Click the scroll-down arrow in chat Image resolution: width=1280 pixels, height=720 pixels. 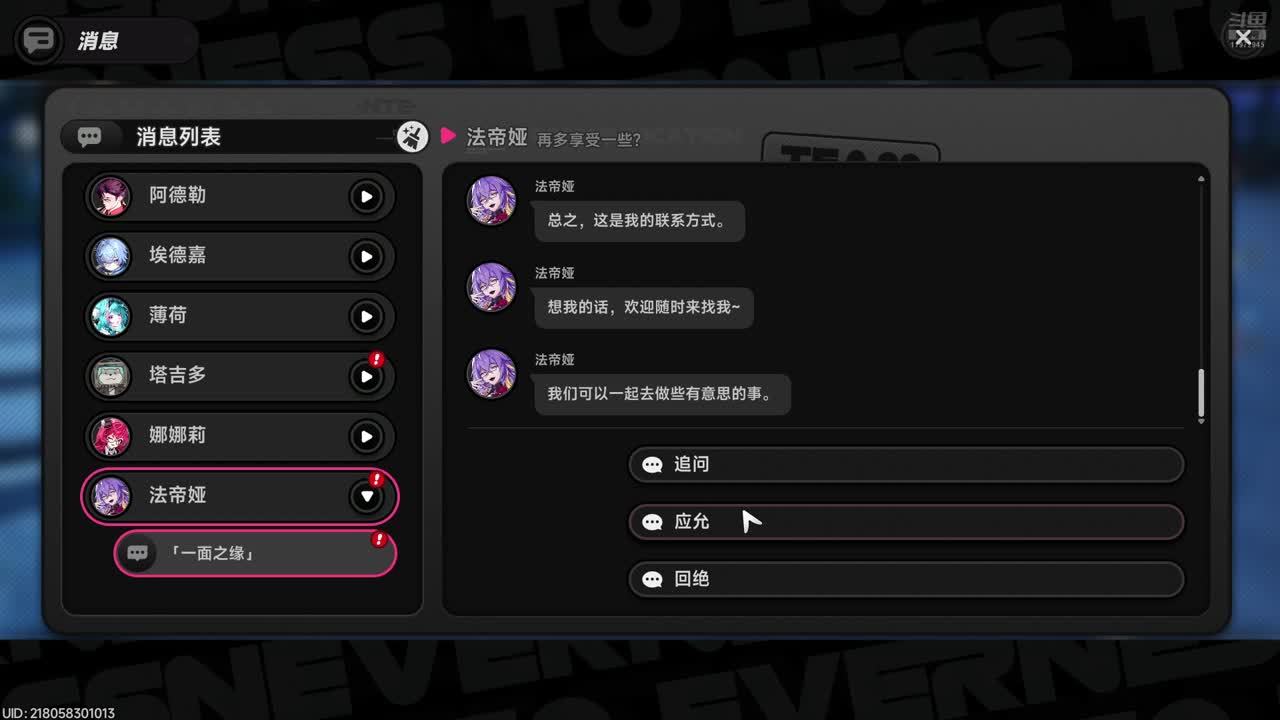1201,421
